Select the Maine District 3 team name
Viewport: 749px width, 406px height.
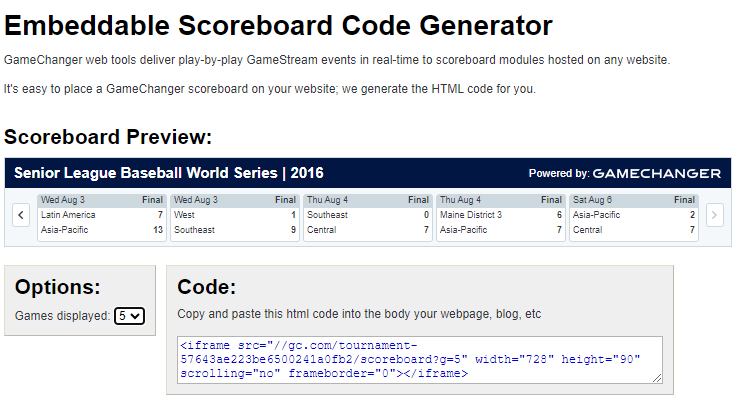(x=471, y=215)
